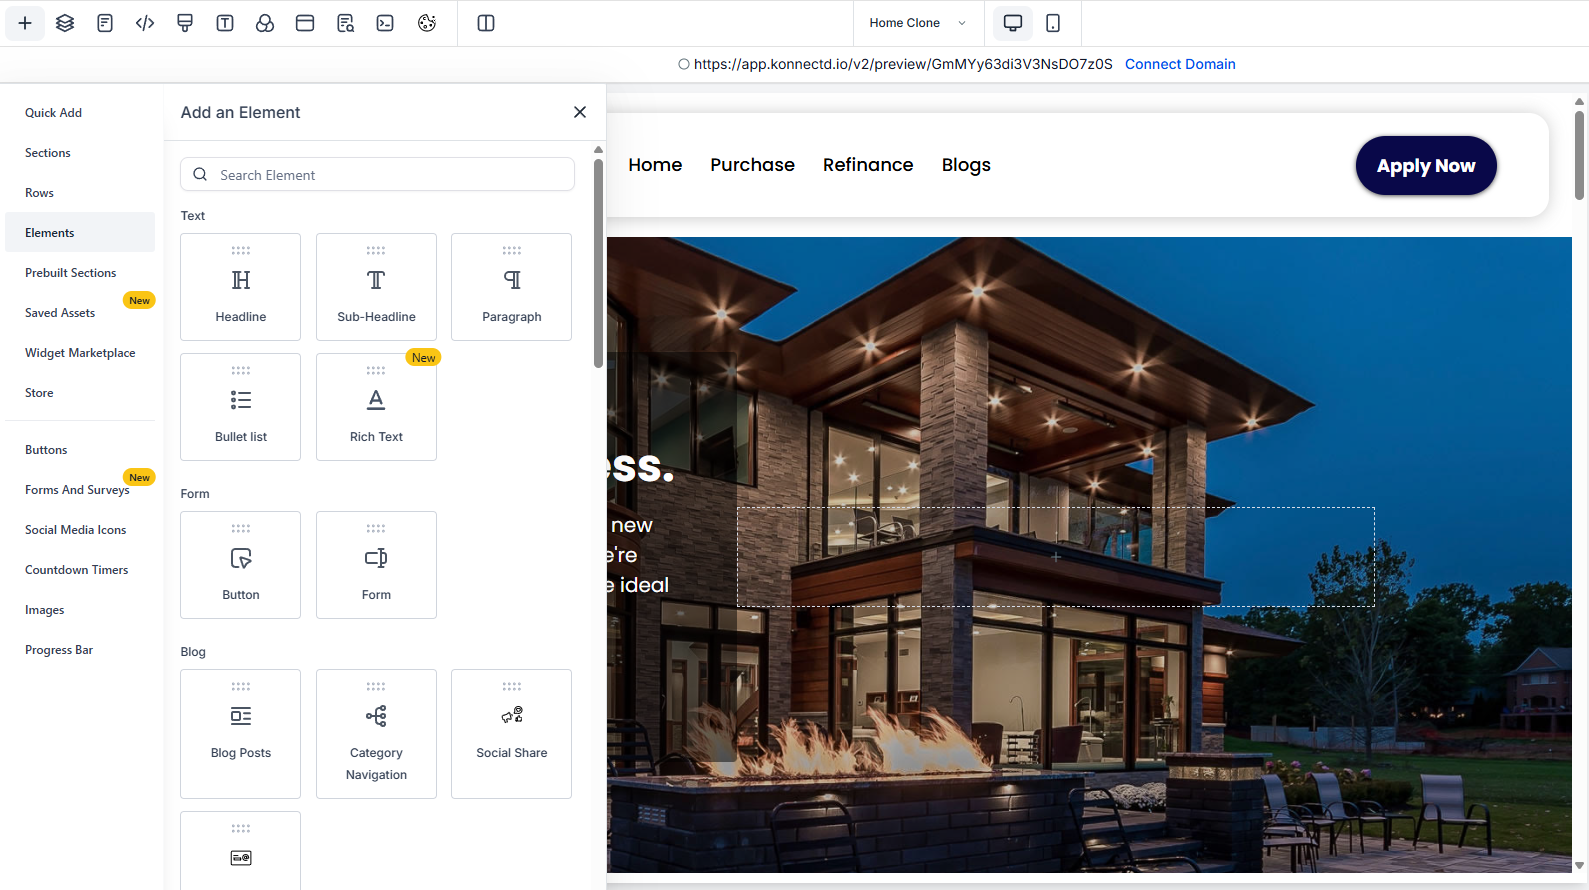The width and height of the screenshot is (1589, 890).
Task: Click the Search Element input field
Action: coord(390,175)
